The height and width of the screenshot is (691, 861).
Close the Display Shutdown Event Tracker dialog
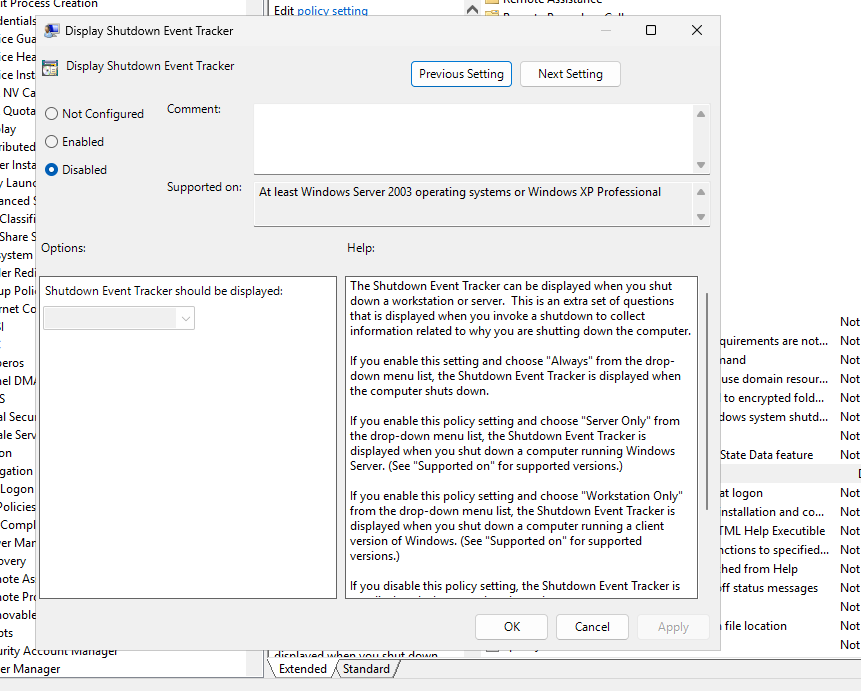[697, 31]
